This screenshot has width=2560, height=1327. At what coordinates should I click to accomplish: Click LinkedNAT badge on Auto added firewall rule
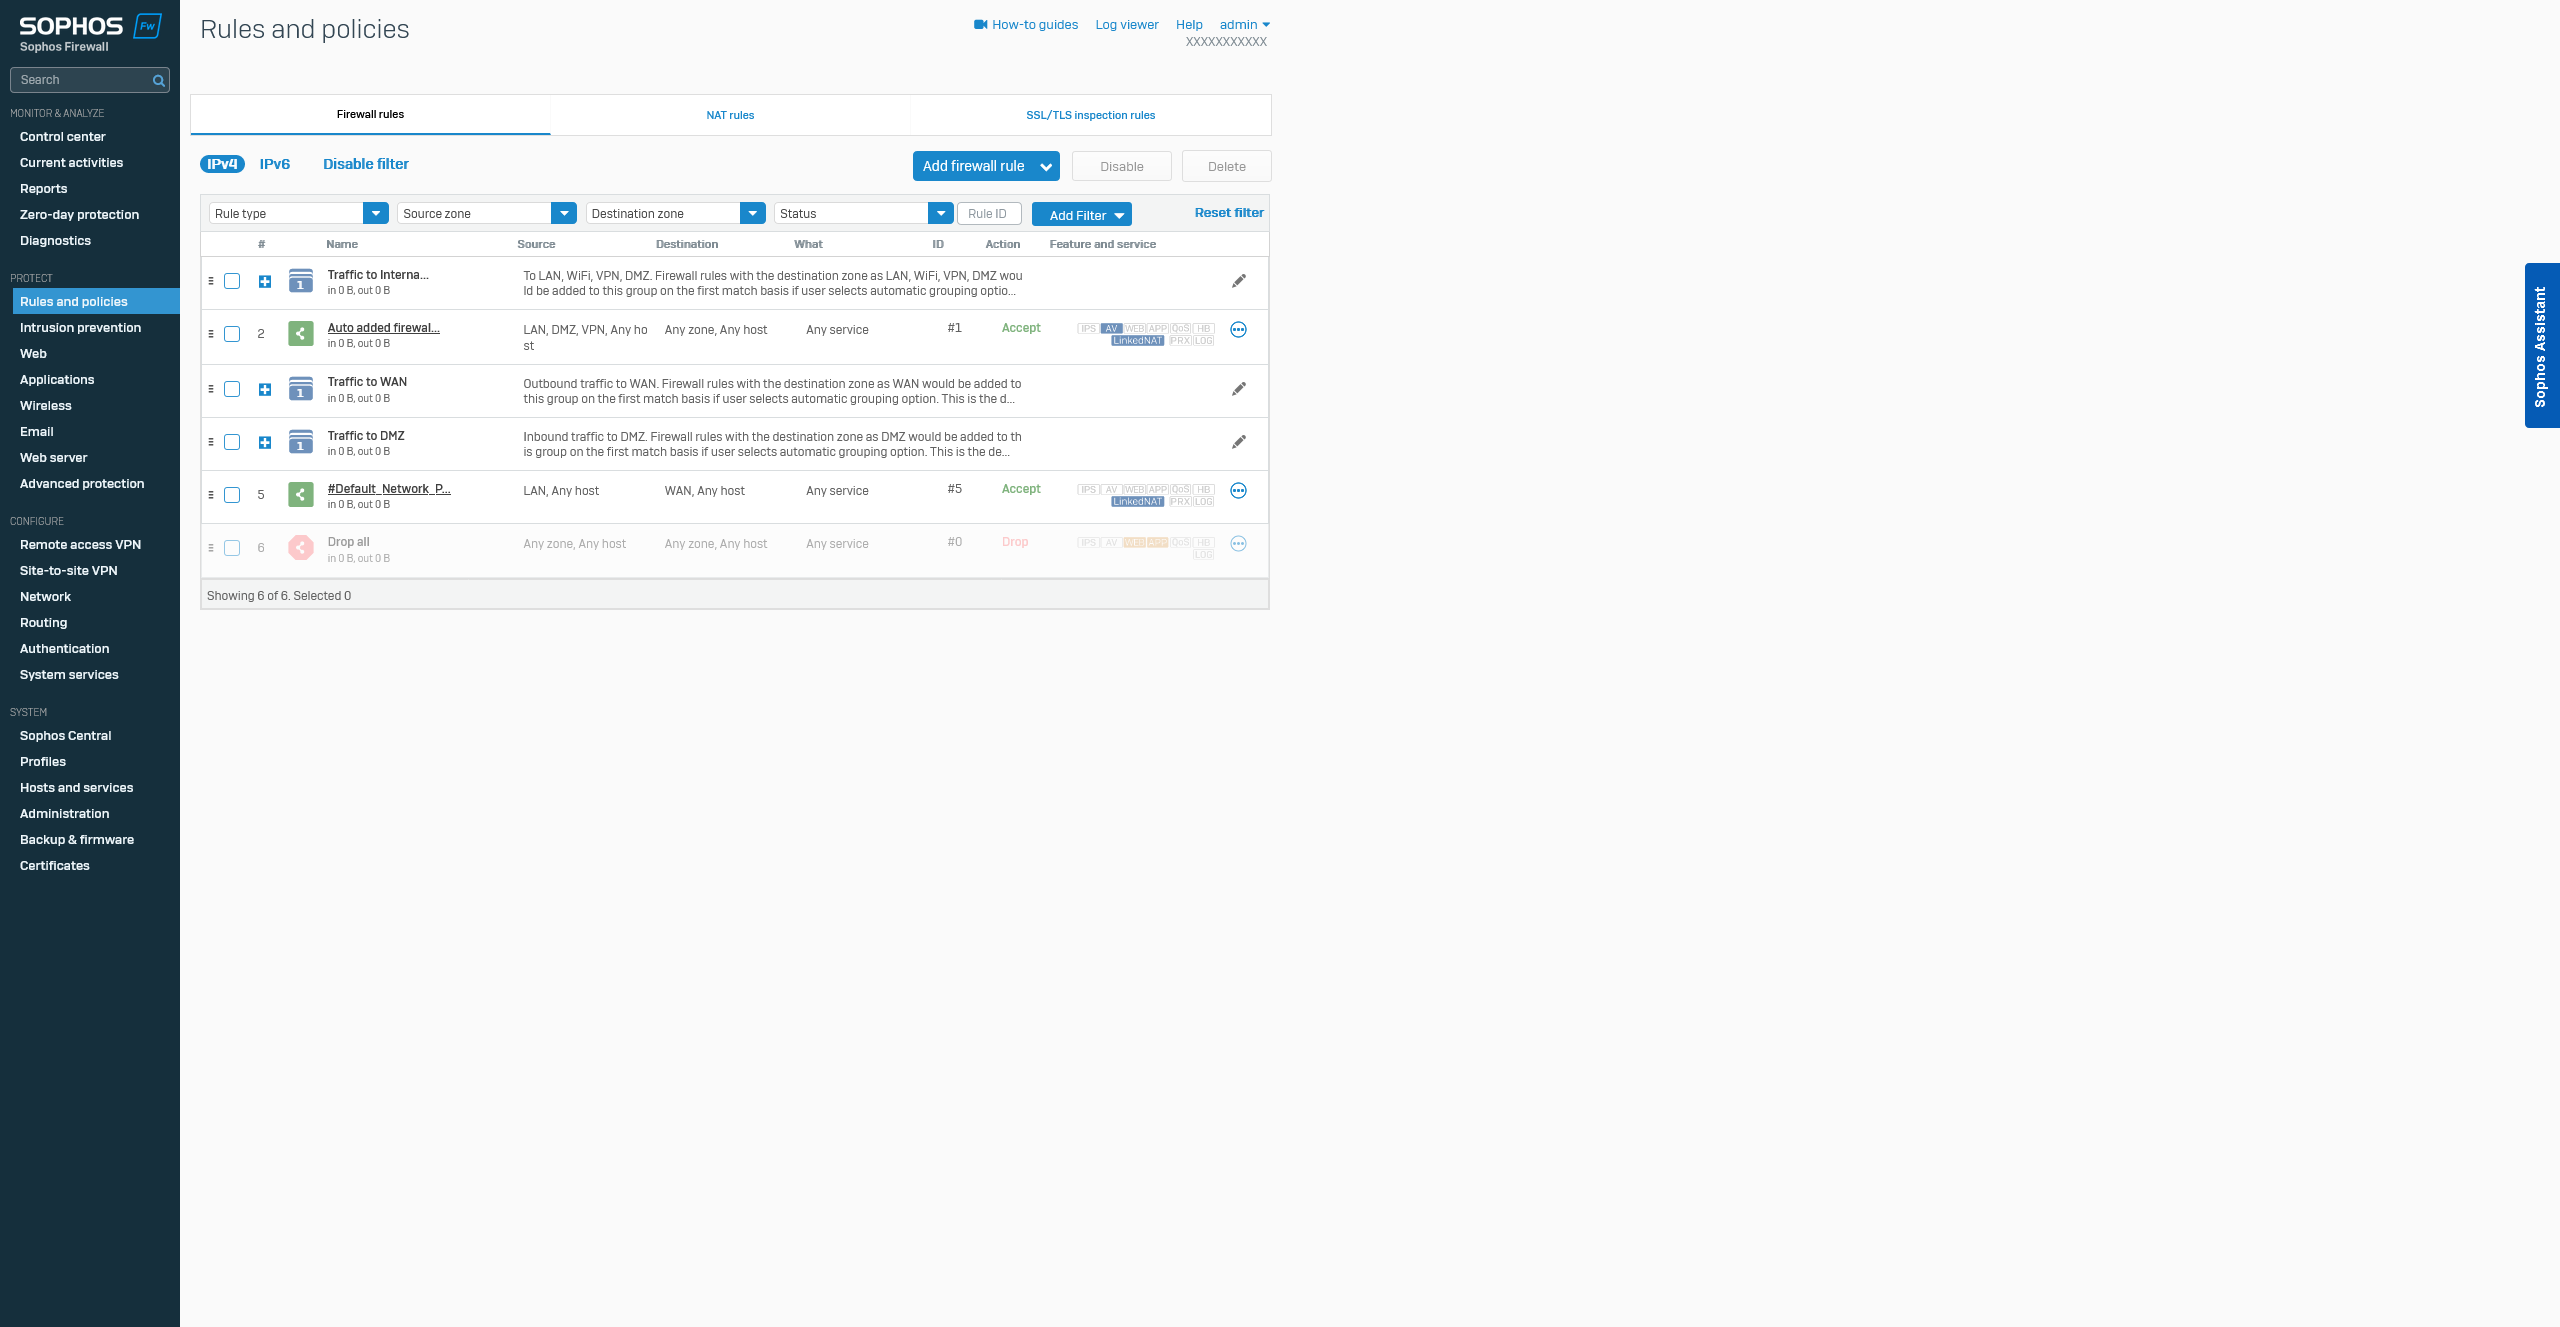tap(1138, 341)
